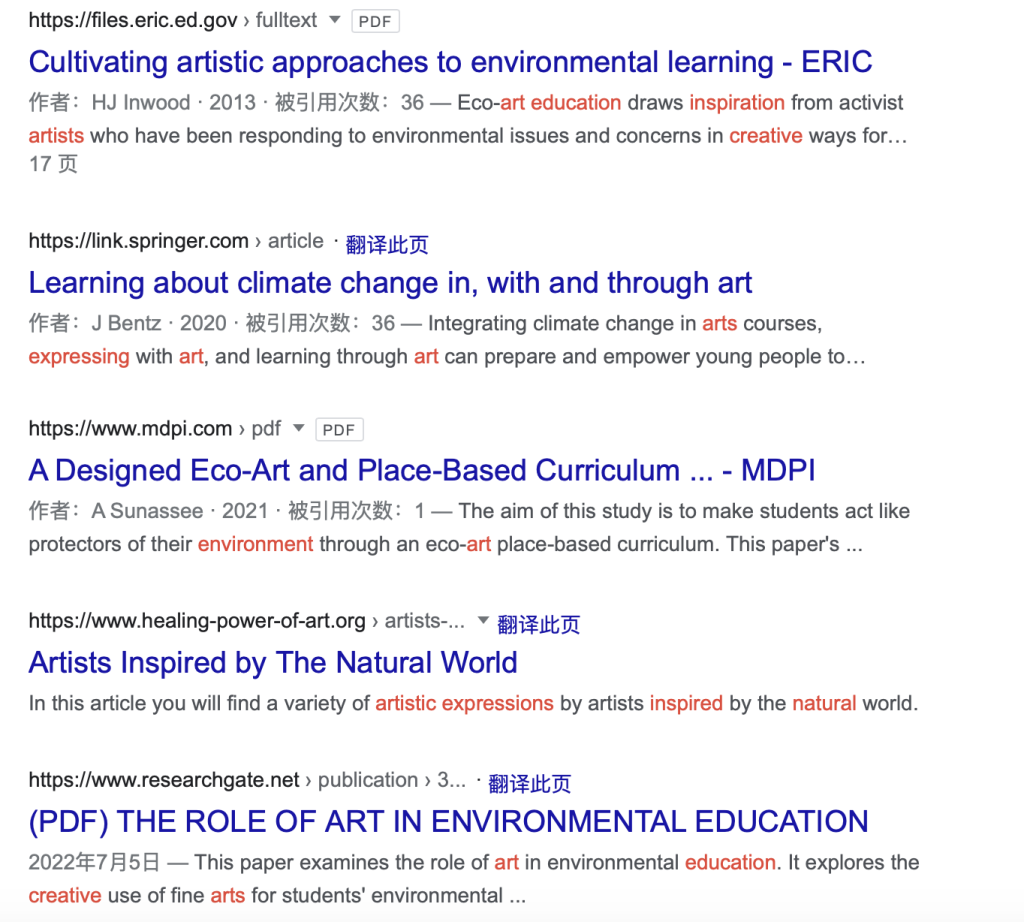1024x922 pixels.
Task: Open THE ROLE OF ART IN ENVIRONMENTAL EDUCATION
Action: [448, 822]
